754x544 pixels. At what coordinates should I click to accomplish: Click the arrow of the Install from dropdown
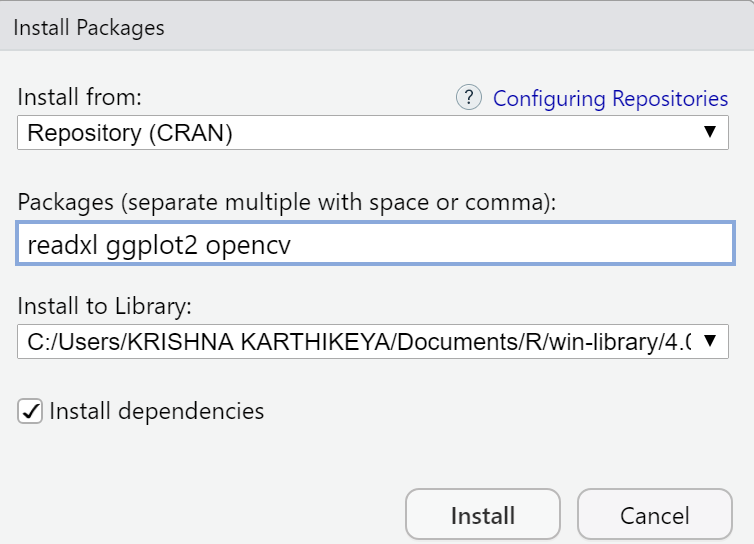tap(709, 133)
